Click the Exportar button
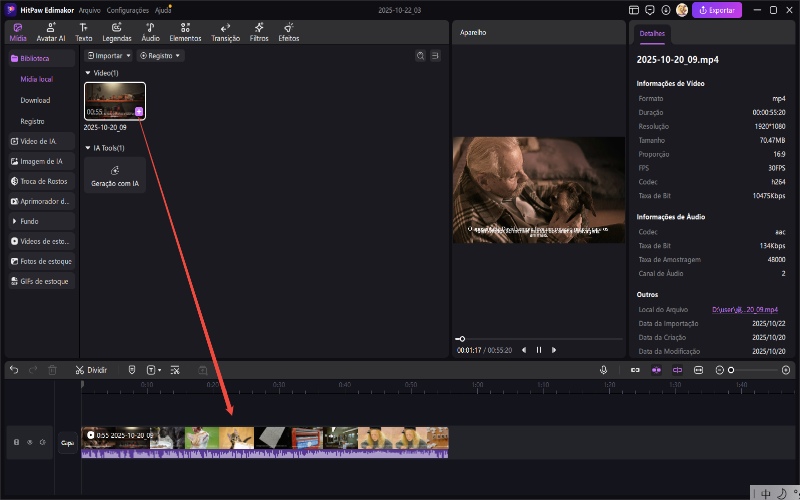The height and width of the screenshot is (500, 800). pyautogui.click(x=718, y=10)
